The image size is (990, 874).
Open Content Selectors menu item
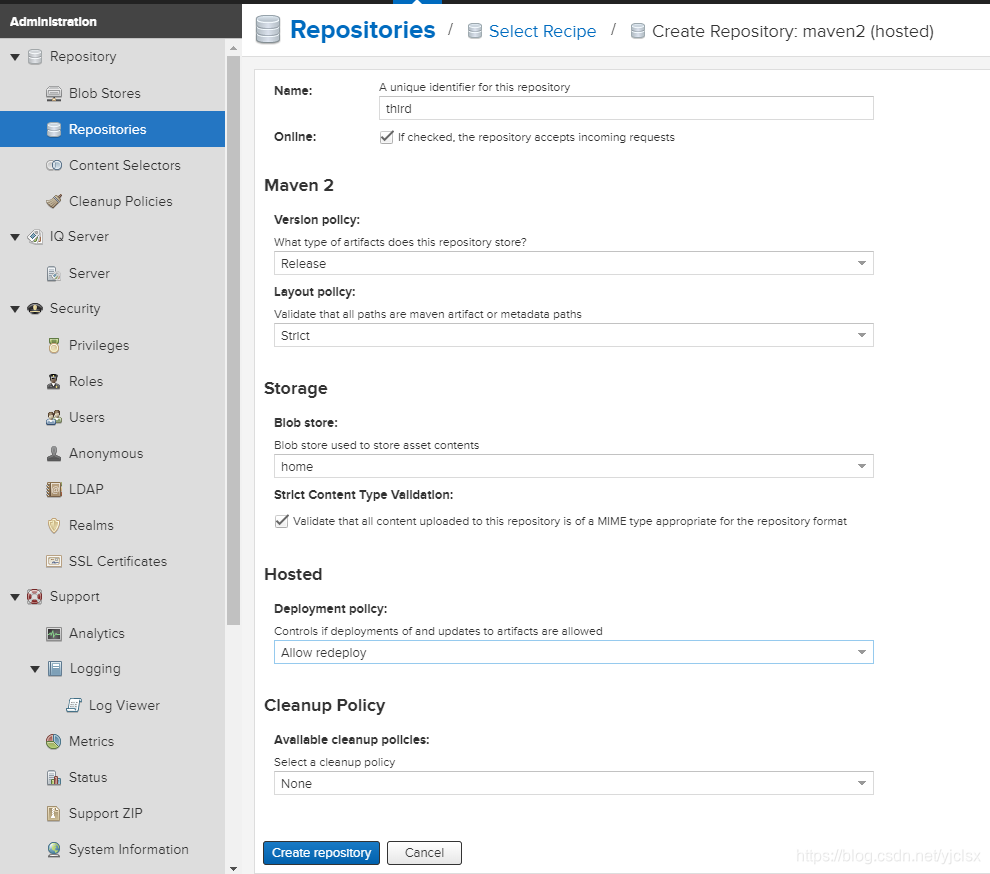tap(112, 165)
